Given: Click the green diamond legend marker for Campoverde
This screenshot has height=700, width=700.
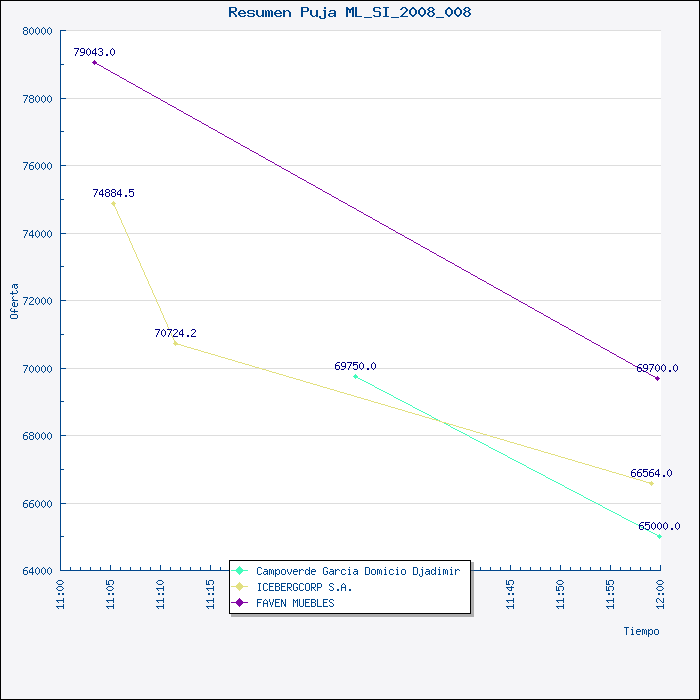Looking at the screenshot, I should (x=240, y=571).
